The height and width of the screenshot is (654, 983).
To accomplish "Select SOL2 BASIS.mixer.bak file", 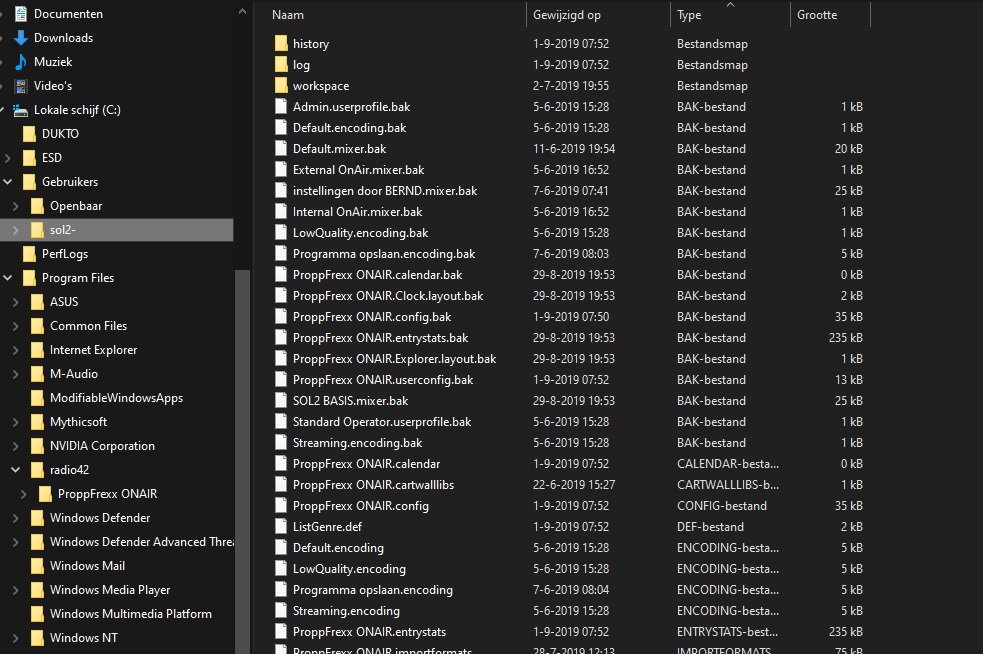I will point(350,401).
